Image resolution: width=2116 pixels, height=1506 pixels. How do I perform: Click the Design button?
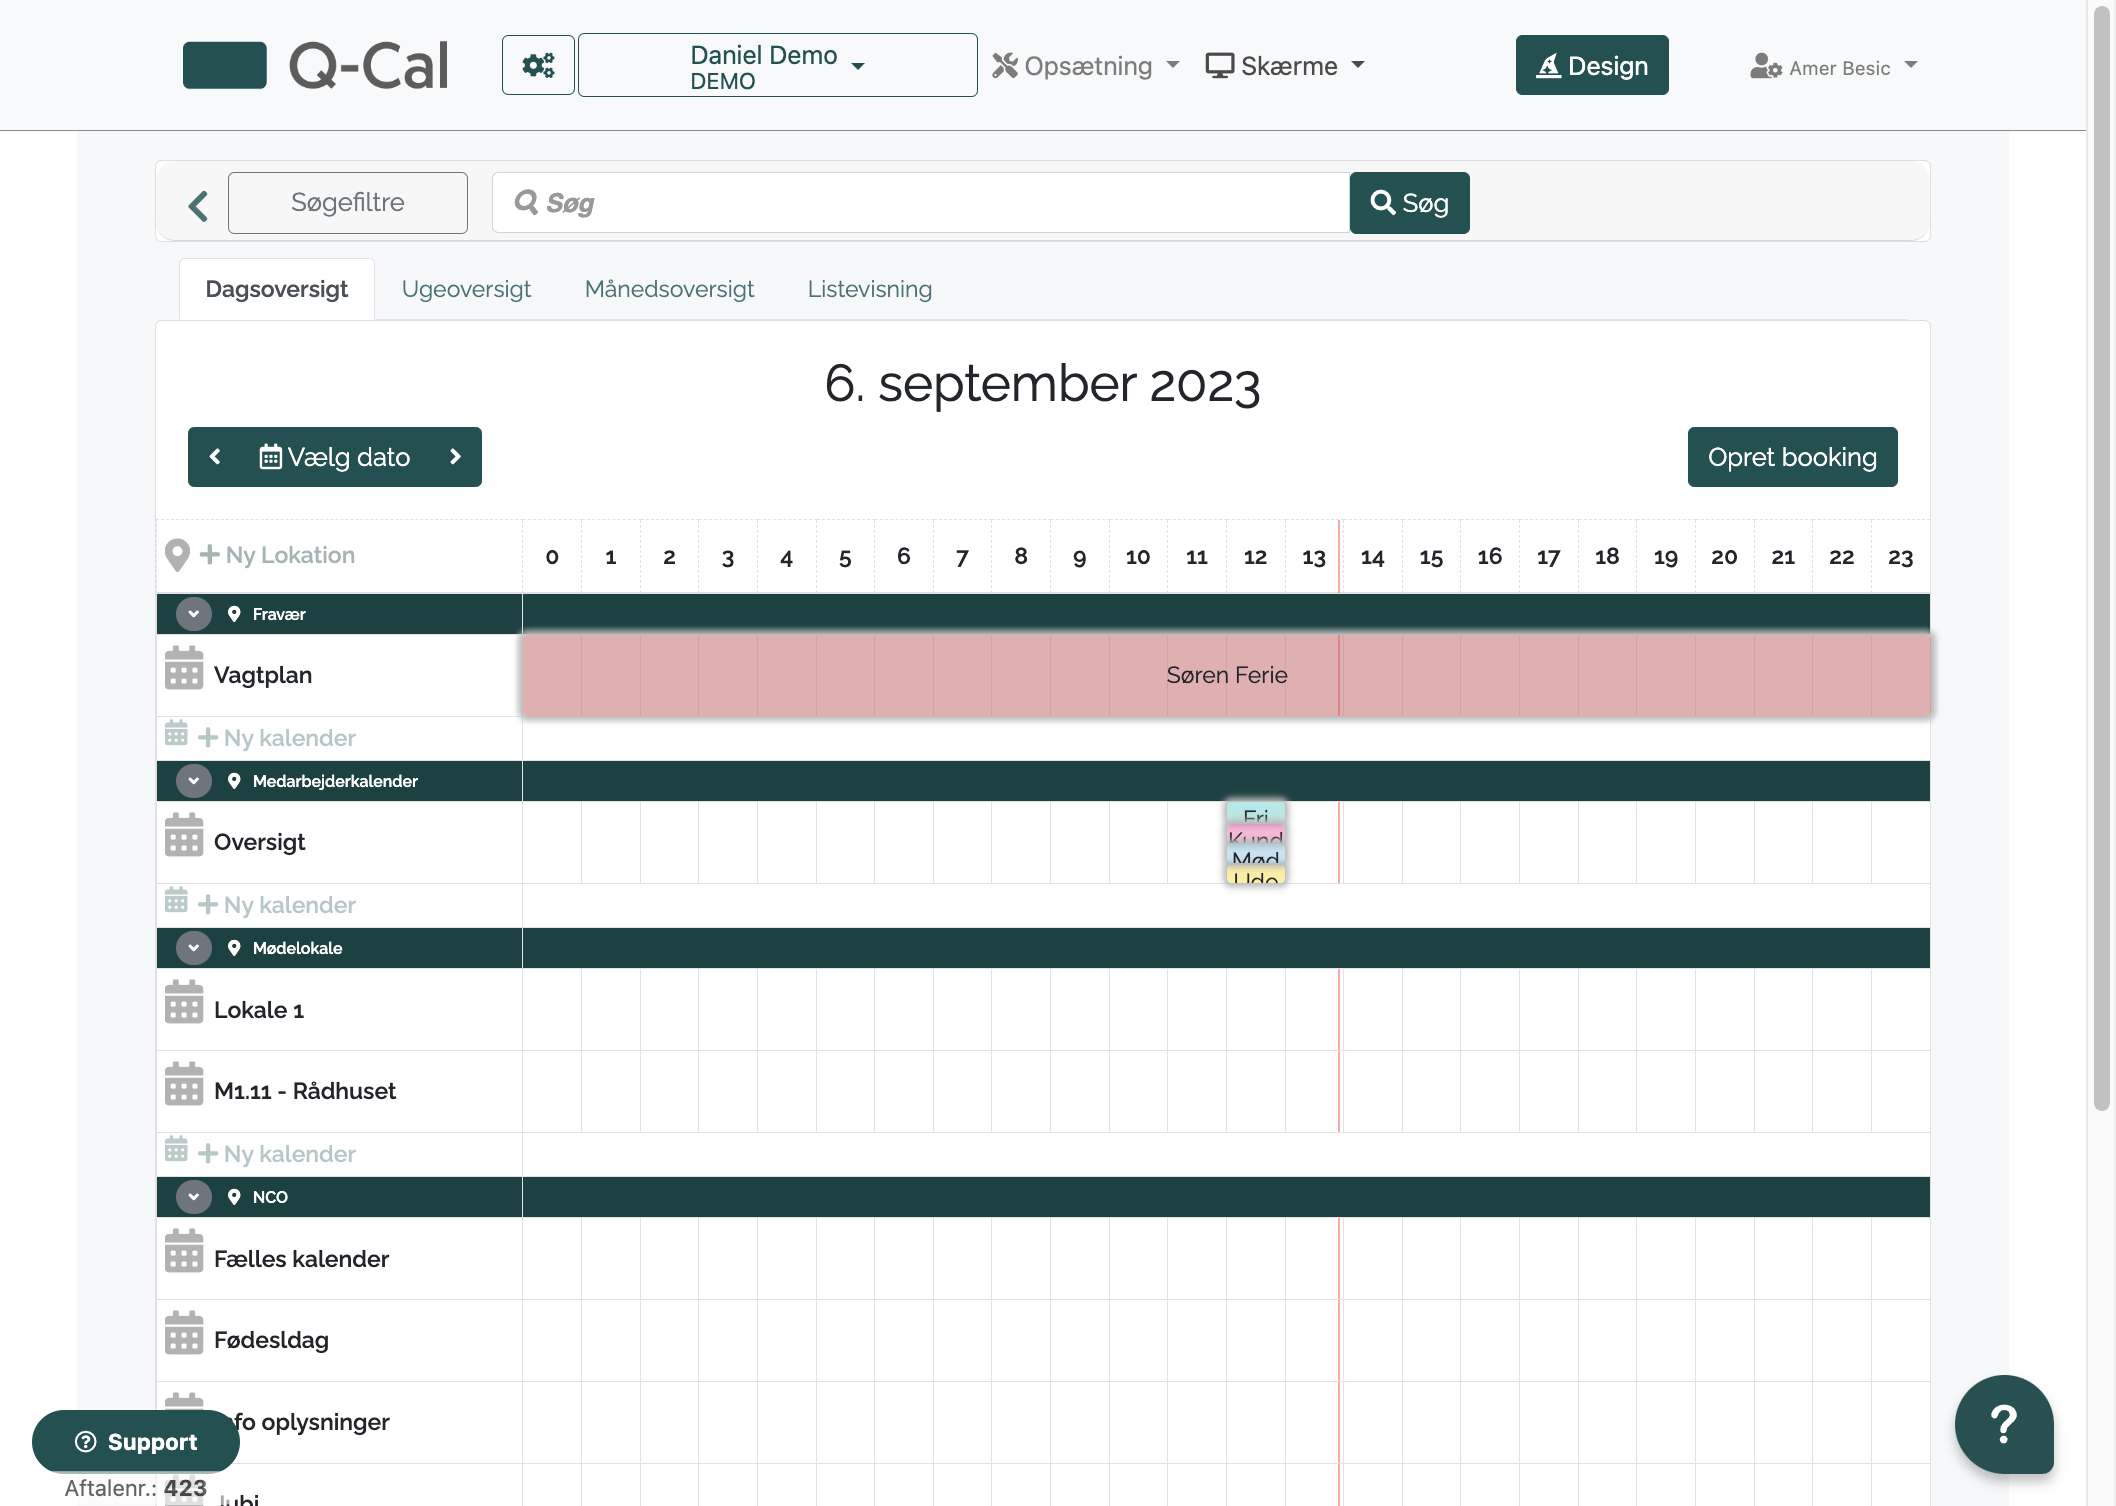1592,65
